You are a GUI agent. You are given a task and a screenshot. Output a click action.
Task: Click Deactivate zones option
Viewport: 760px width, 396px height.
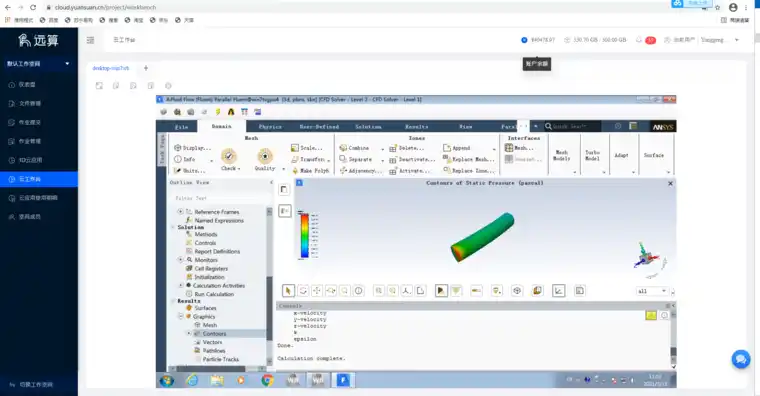[x=412, y=159]
